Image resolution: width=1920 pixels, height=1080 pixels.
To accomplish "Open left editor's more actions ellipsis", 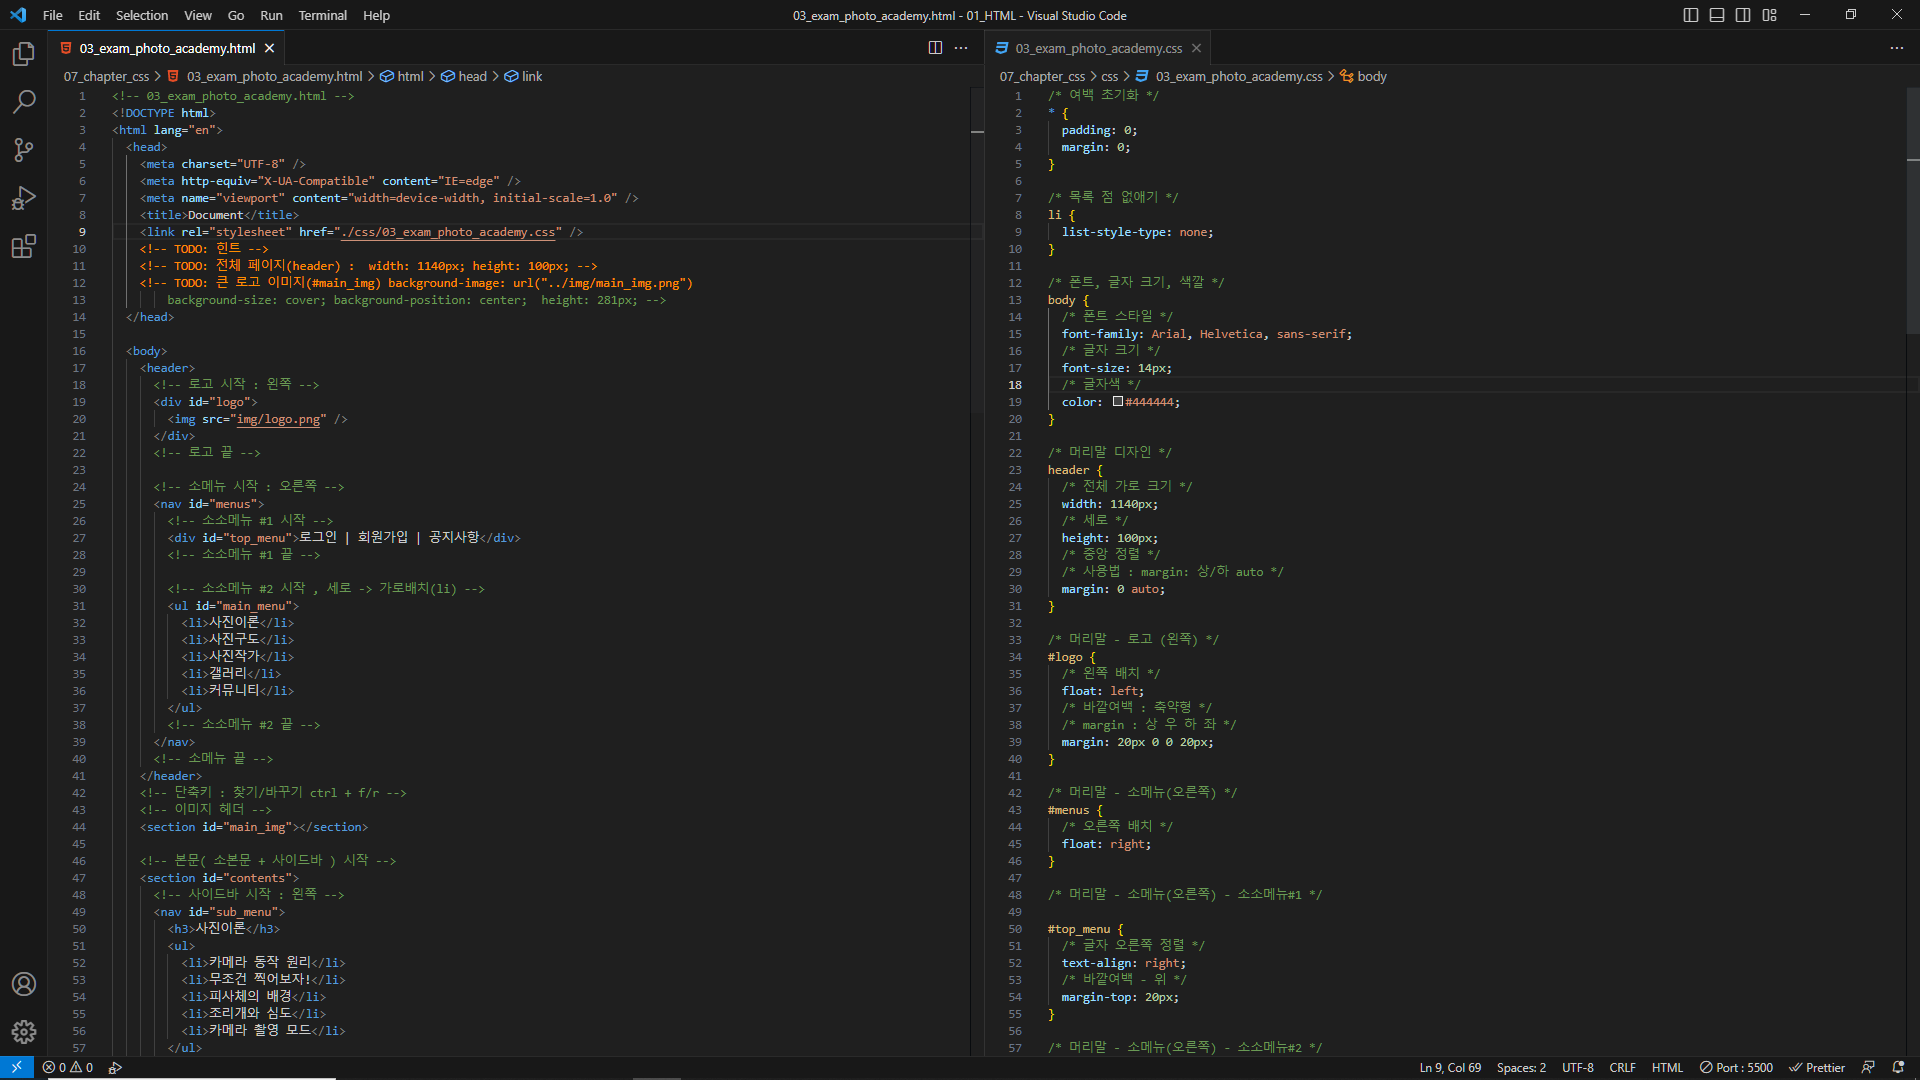I will point(961,48).
